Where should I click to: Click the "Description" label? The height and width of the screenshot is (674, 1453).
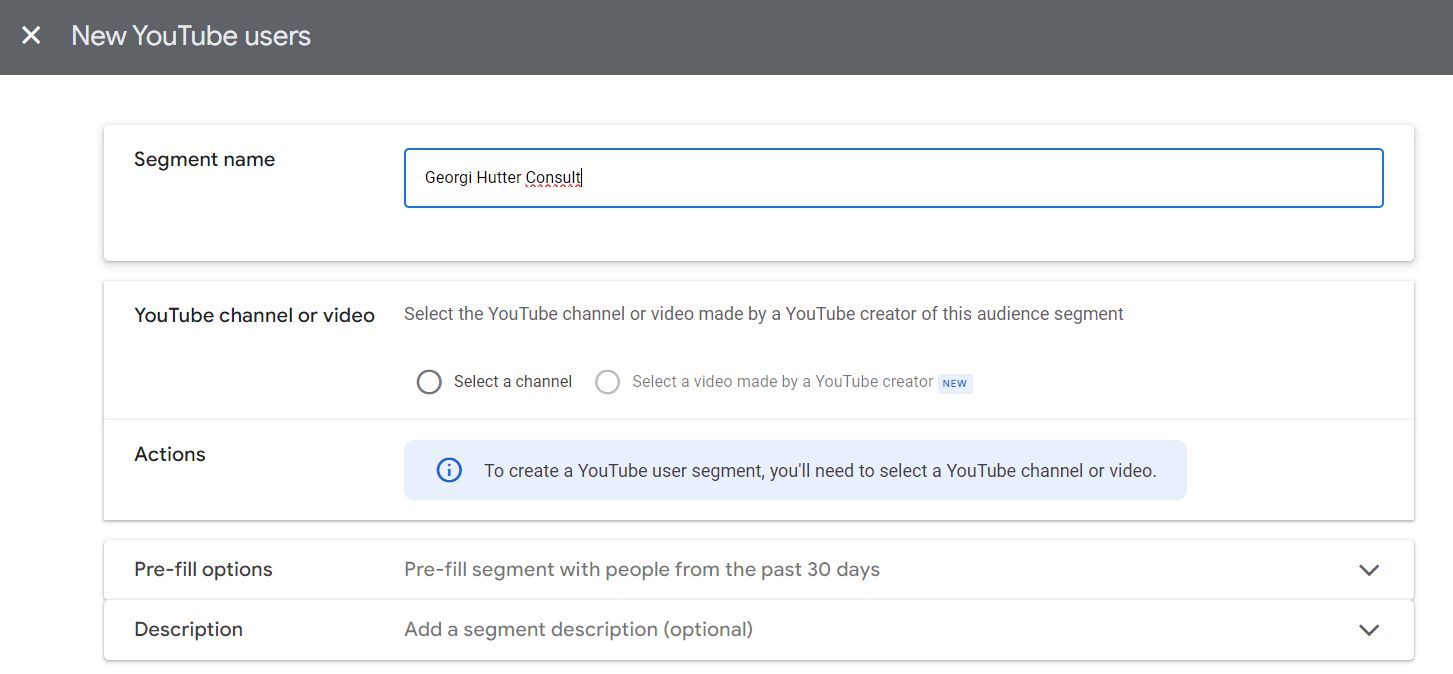pos(188,630)
